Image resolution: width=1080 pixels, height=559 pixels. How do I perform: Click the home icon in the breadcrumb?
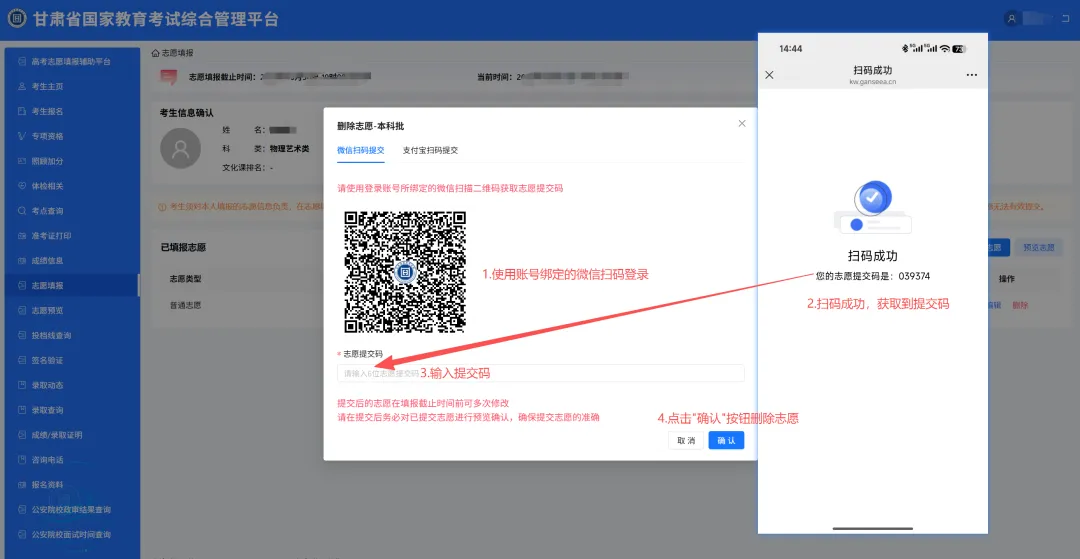(155, 53)
